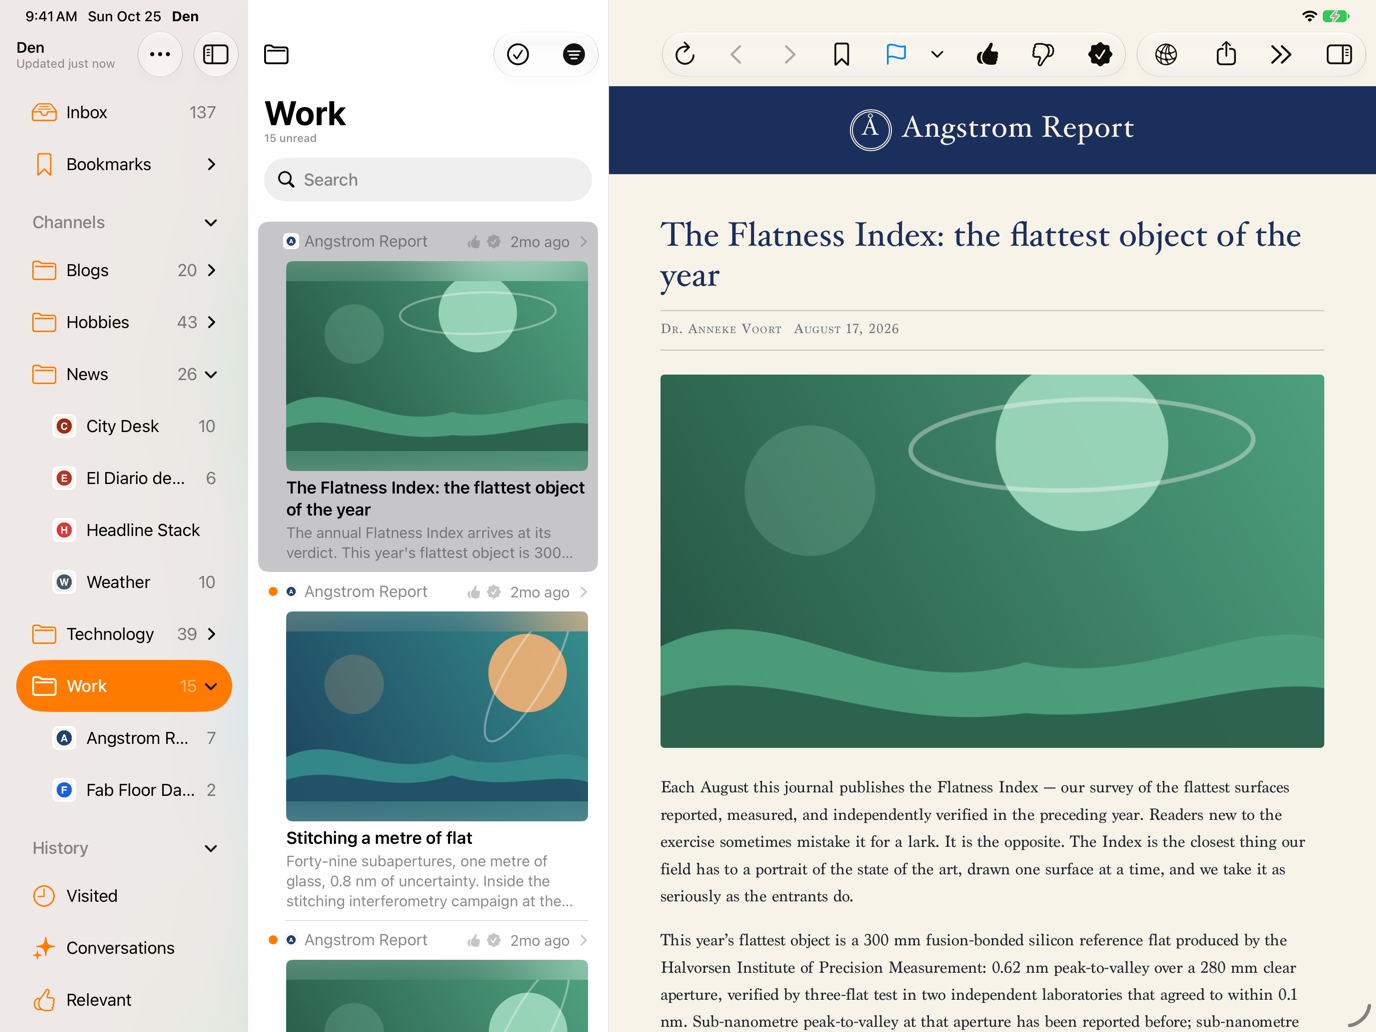Reload the article with refresh icon
Screen dimensions: 1376x1032
[685, 54]
